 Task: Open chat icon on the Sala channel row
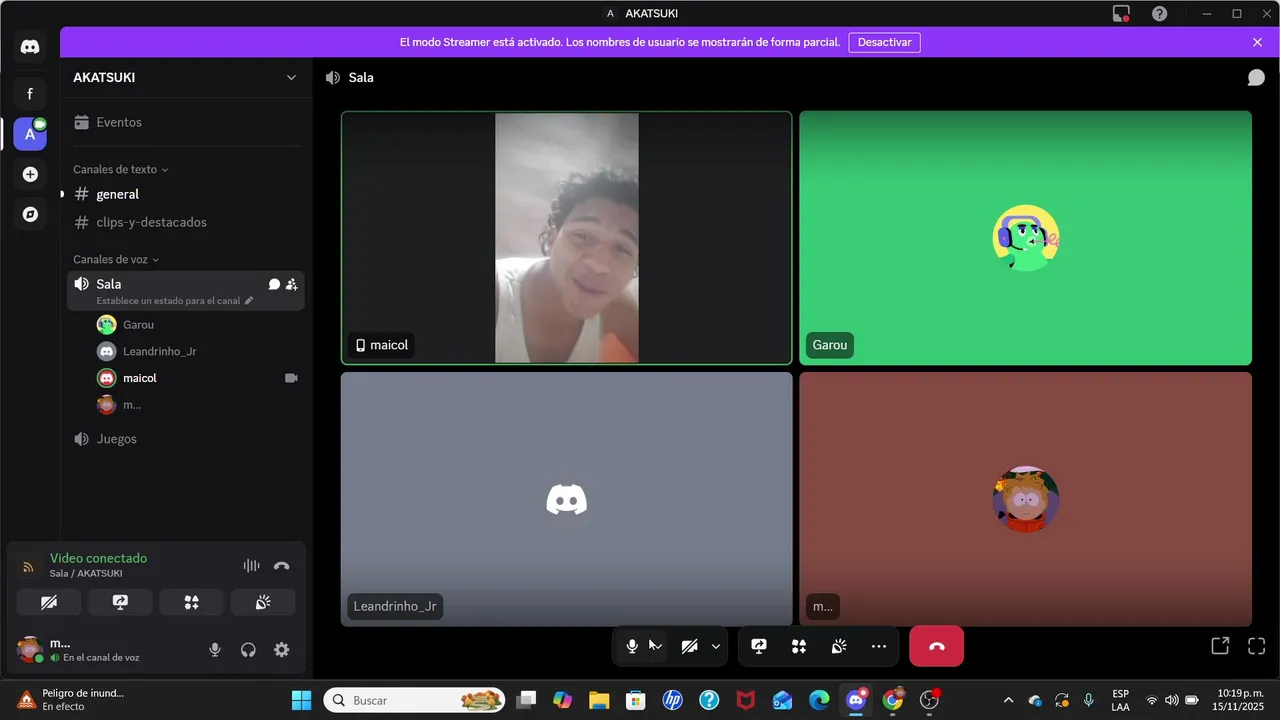click(x=274, y=284)
